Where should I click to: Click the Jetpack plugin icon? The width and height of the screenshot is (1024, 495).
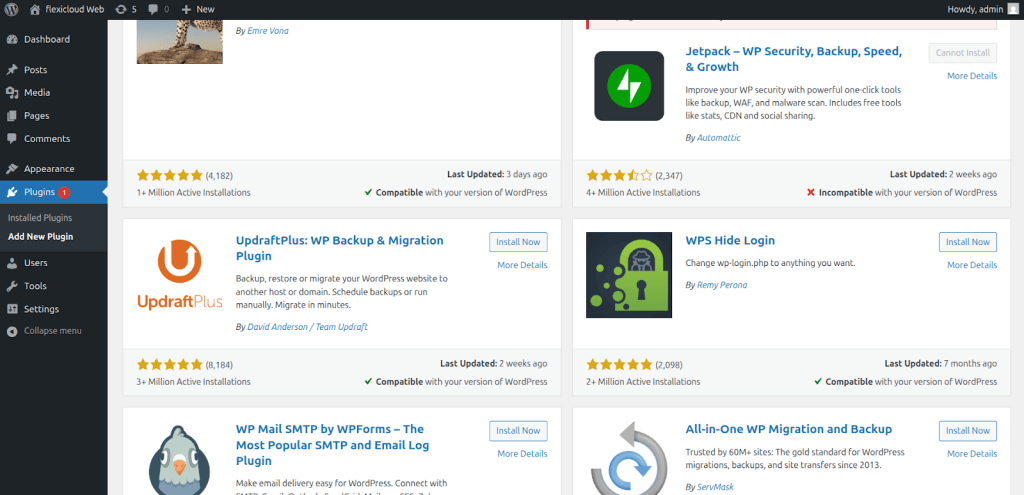click(628, 86)
